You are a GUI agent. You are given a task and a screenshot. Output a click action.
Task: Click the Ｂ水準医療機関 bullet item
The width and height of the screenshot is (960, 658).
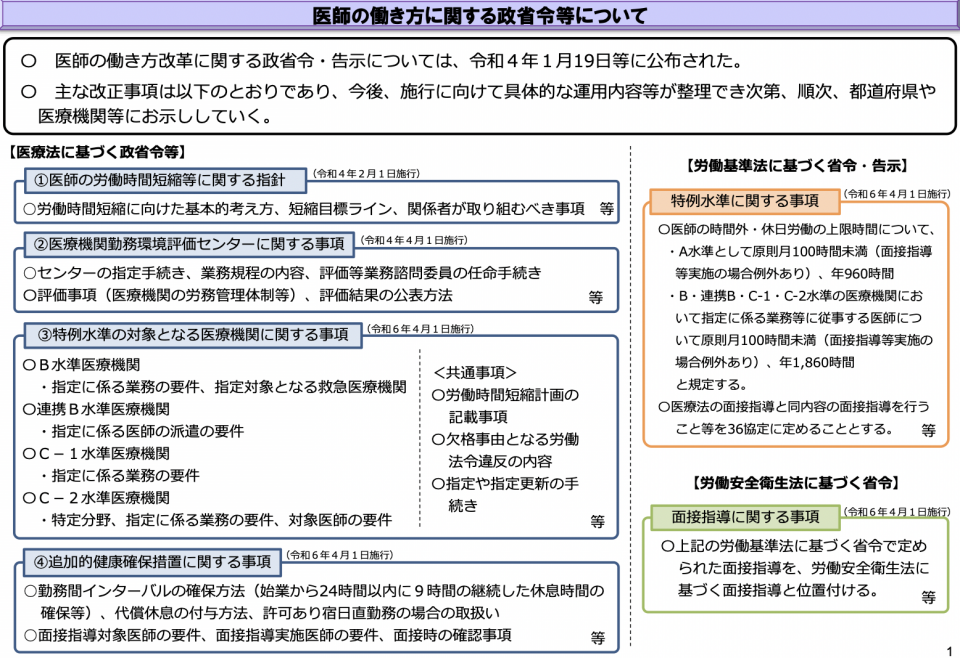click(81, 365)
